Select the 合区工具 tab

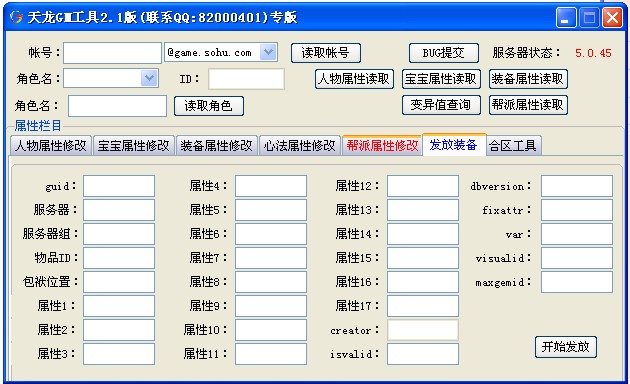click(513, 145)
